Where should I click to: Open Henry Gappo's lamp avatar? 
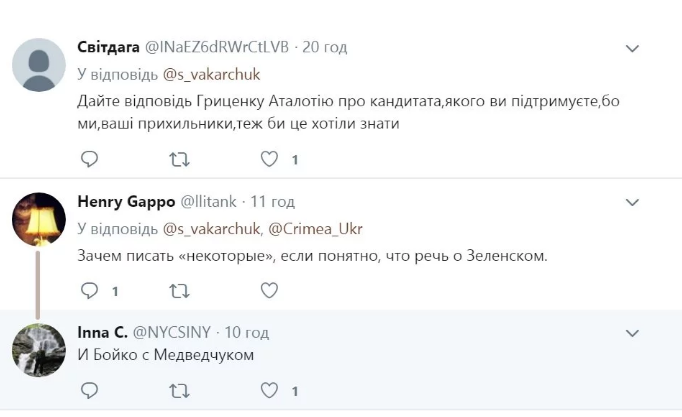tap(39, 219)
